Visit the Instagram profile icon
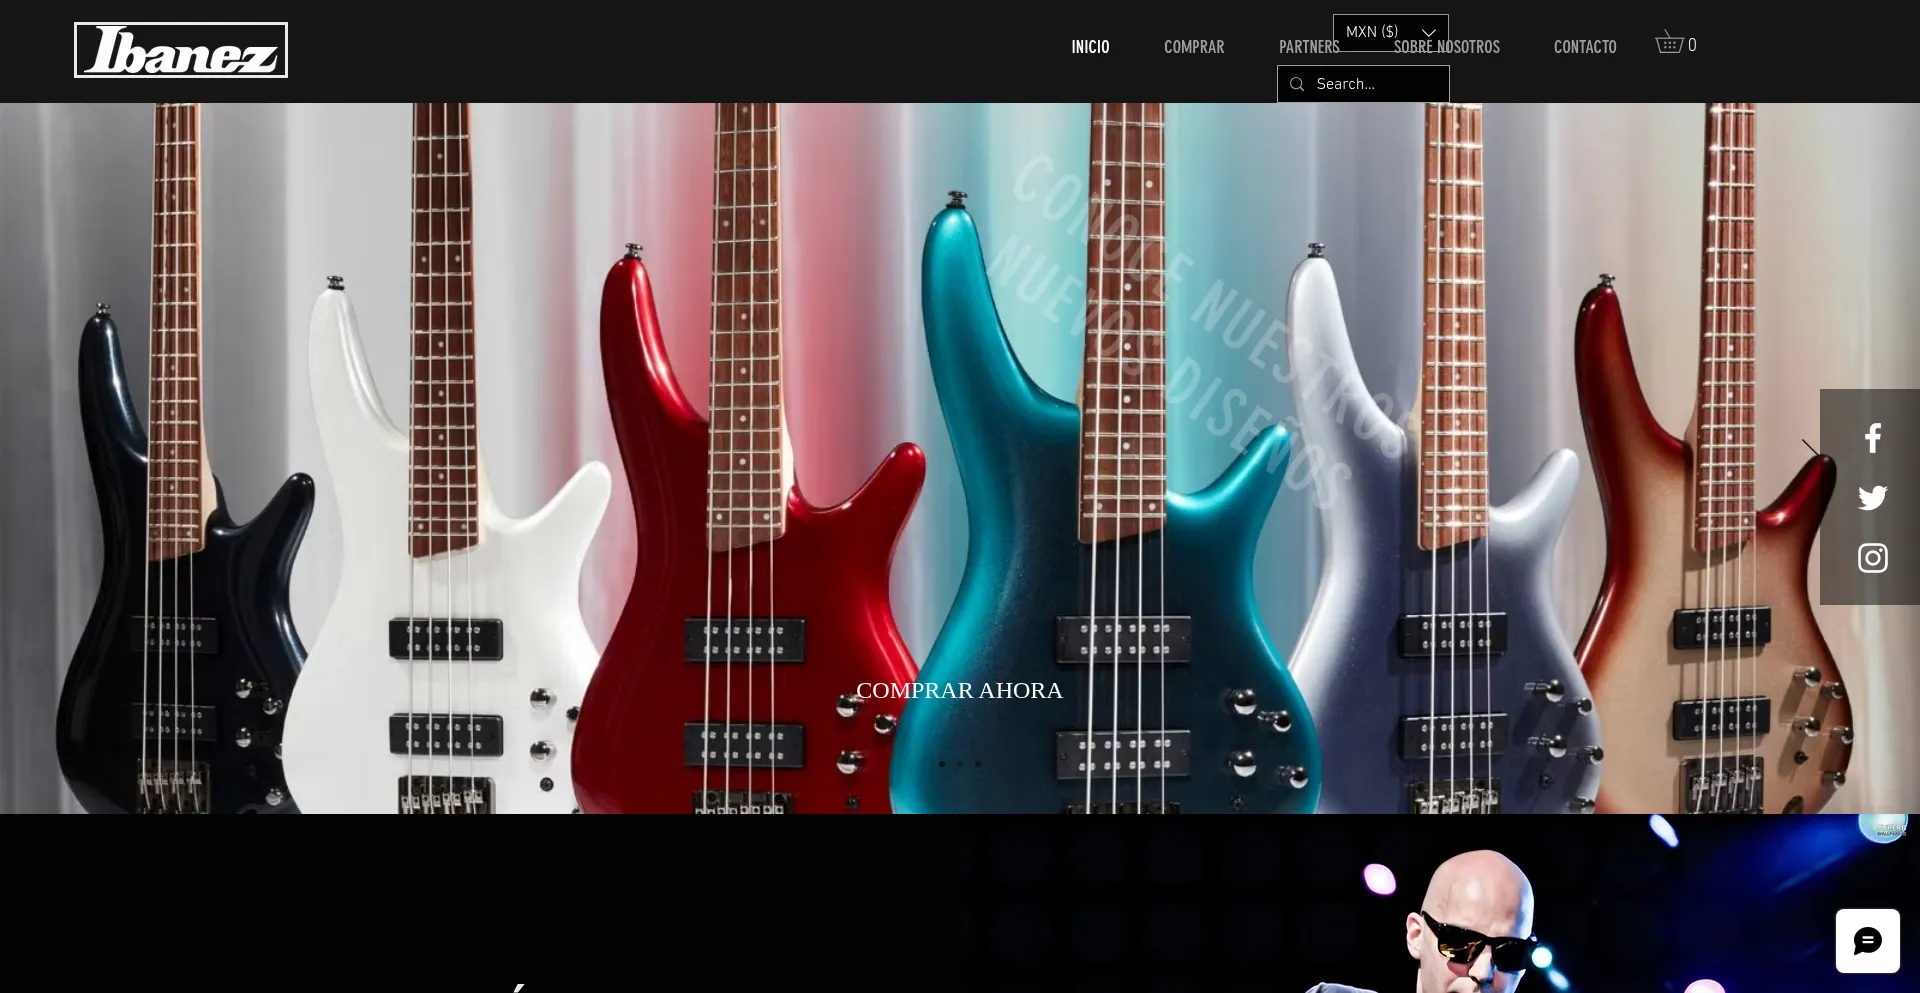The image size is (1920, 993). pyautogui.click(x=1872, y=558)
